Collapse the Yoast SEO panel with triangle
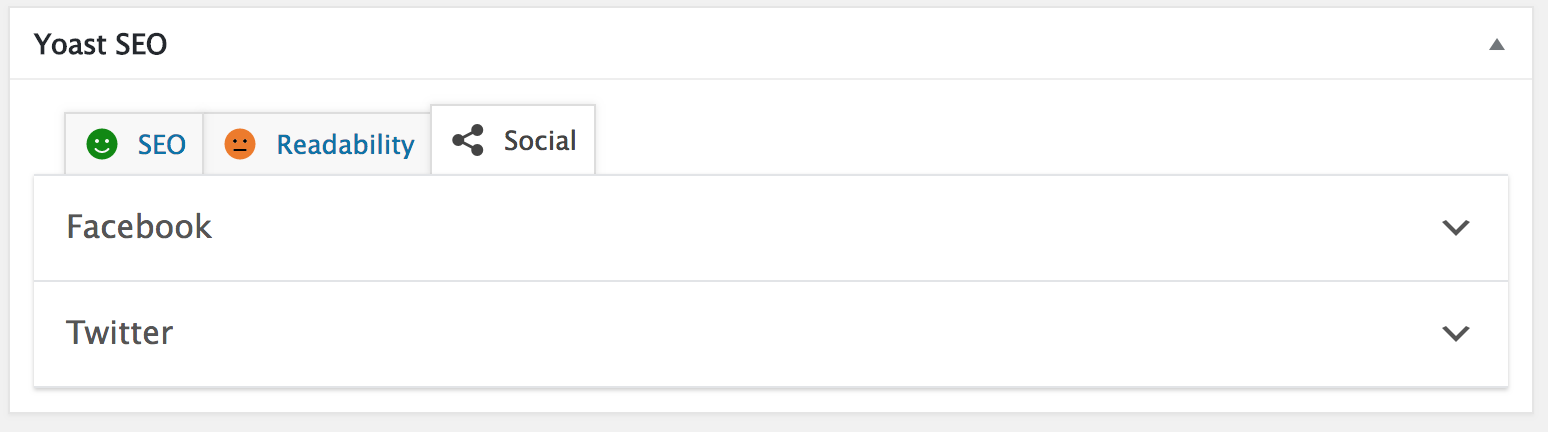The height and width of the screenshot is (432, 1548). click(1496, 44)
